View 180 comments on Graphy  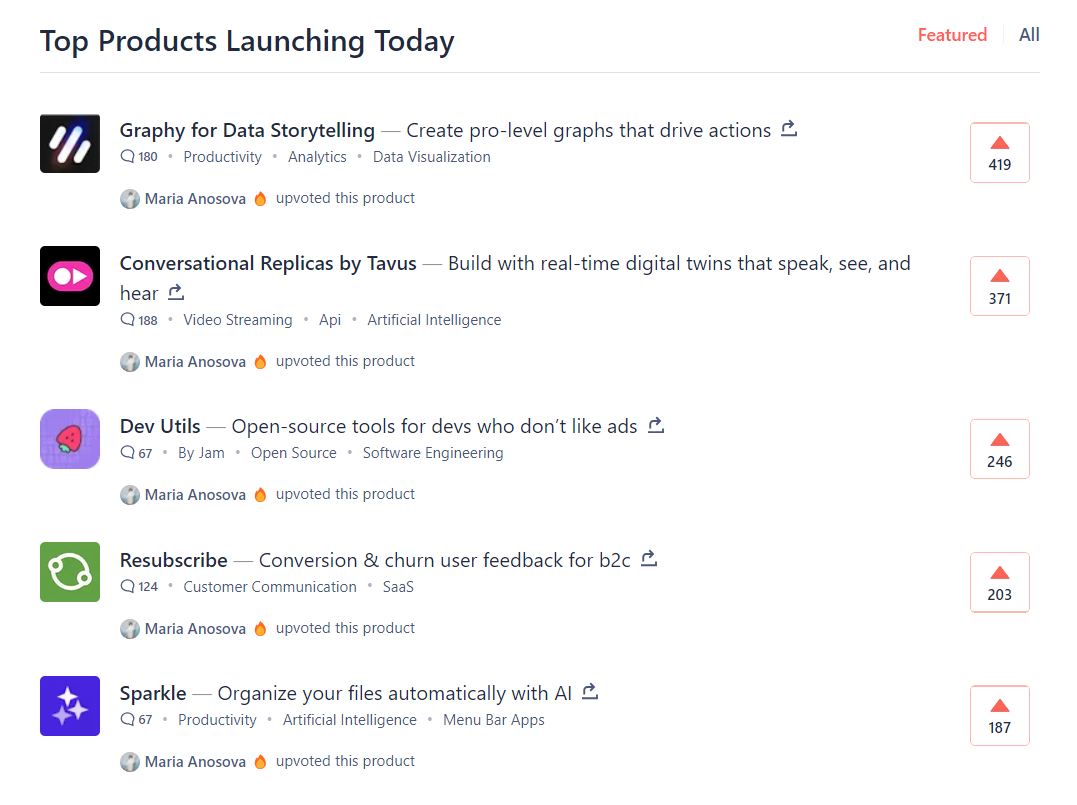click(x=139, y=157)
